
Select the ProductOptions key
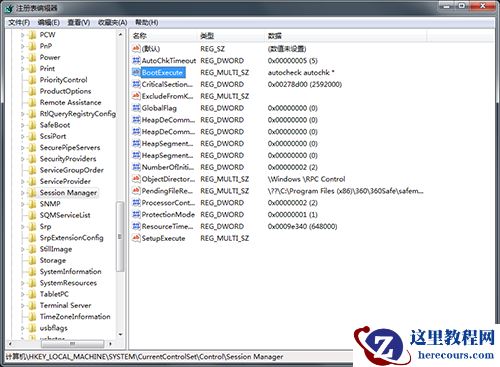65,91
